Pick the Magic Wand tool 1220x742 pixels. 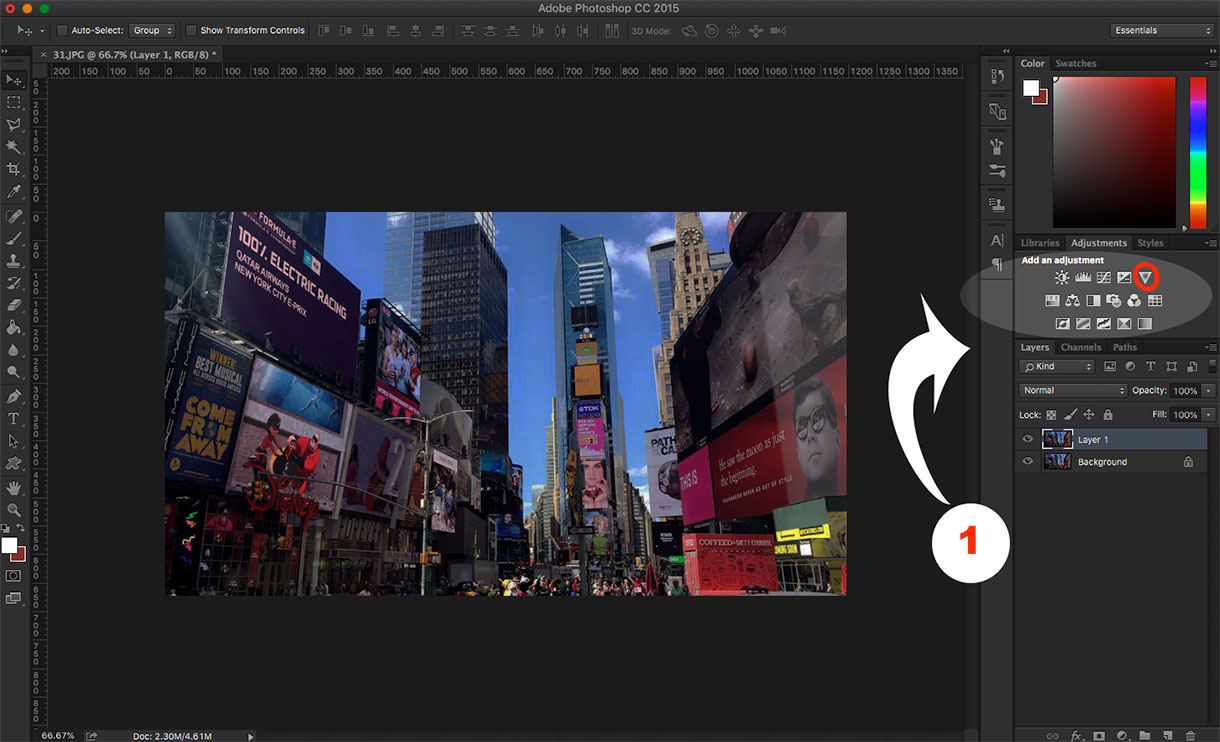(14, 147)
